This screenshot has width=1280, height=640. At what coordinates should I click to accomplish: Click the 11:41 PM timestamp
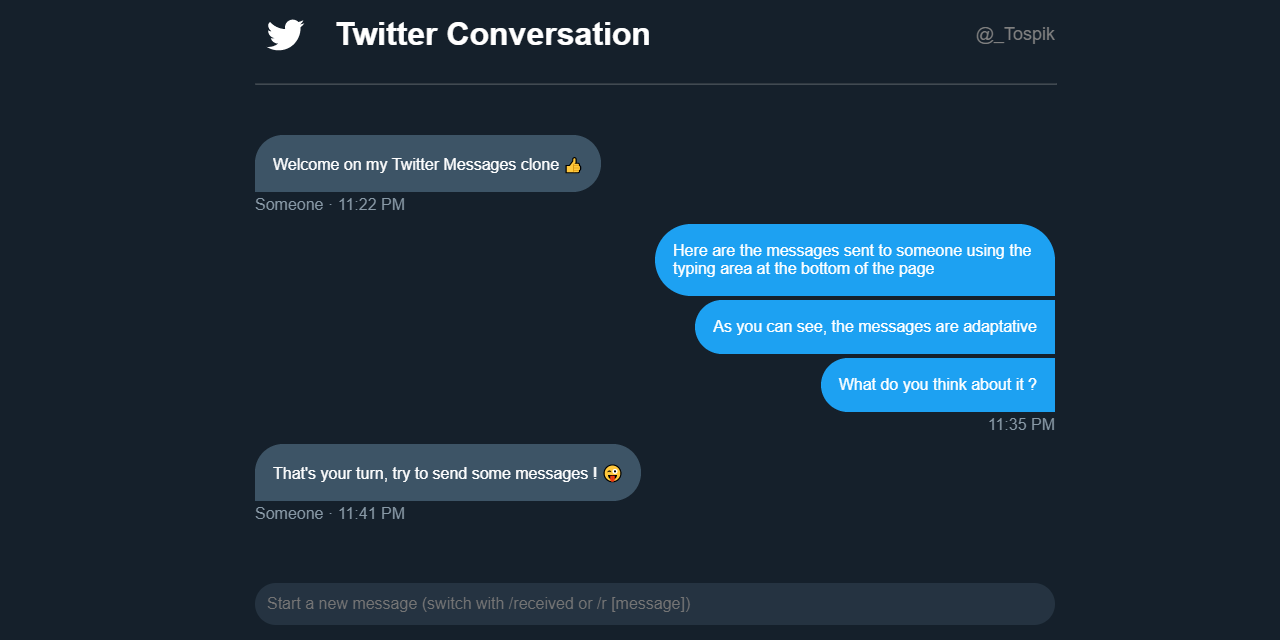pos(371,514)
